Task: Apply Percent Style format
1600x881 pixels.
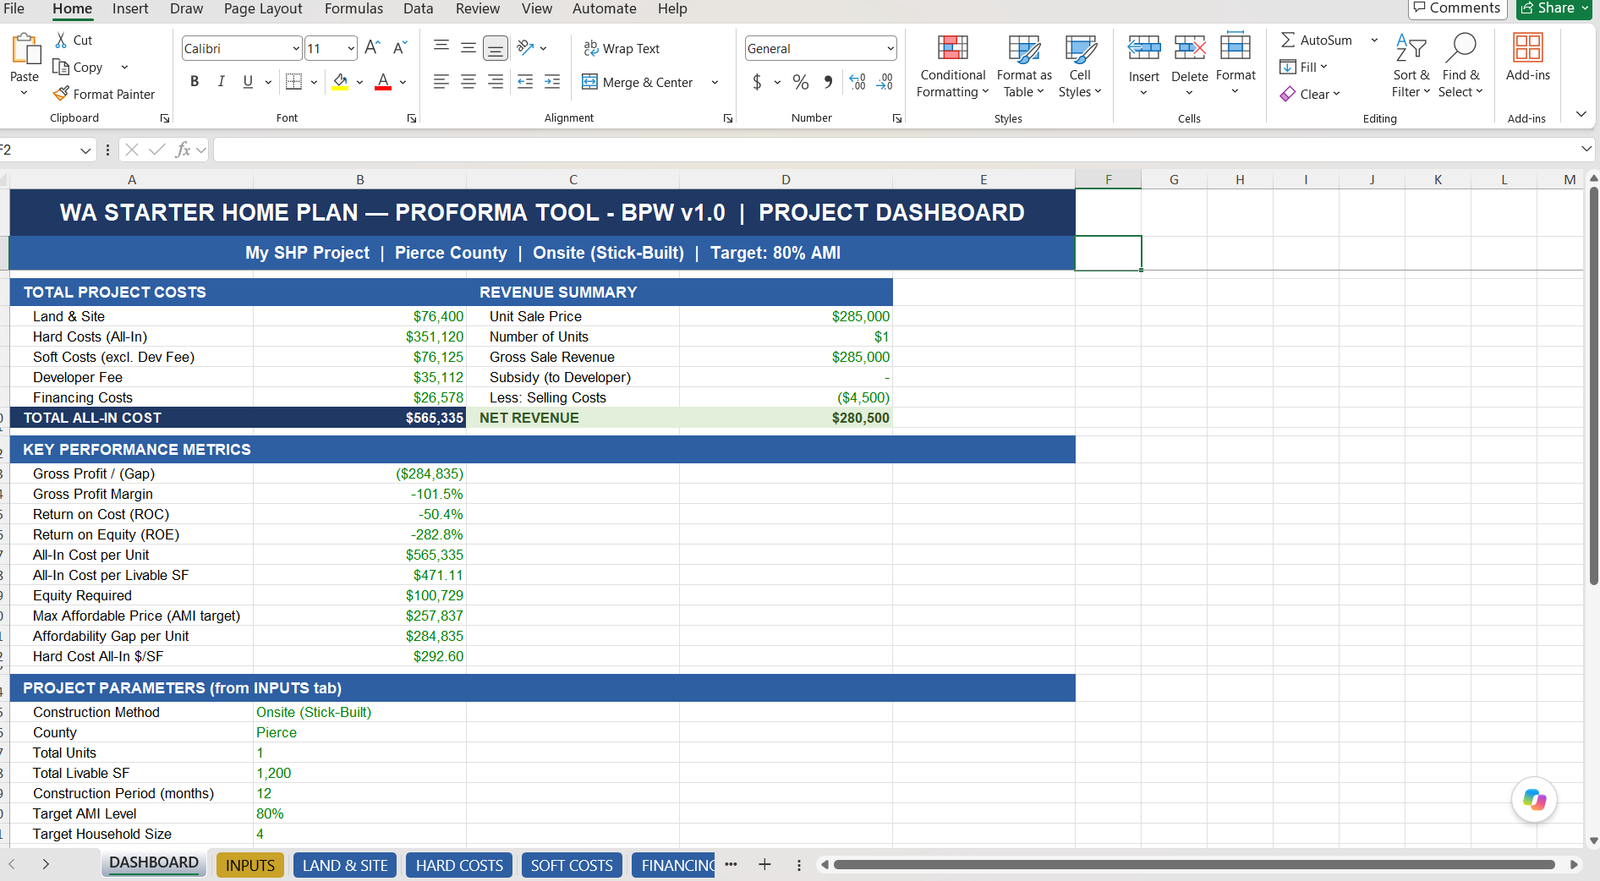Action: [x=801, y=82]
